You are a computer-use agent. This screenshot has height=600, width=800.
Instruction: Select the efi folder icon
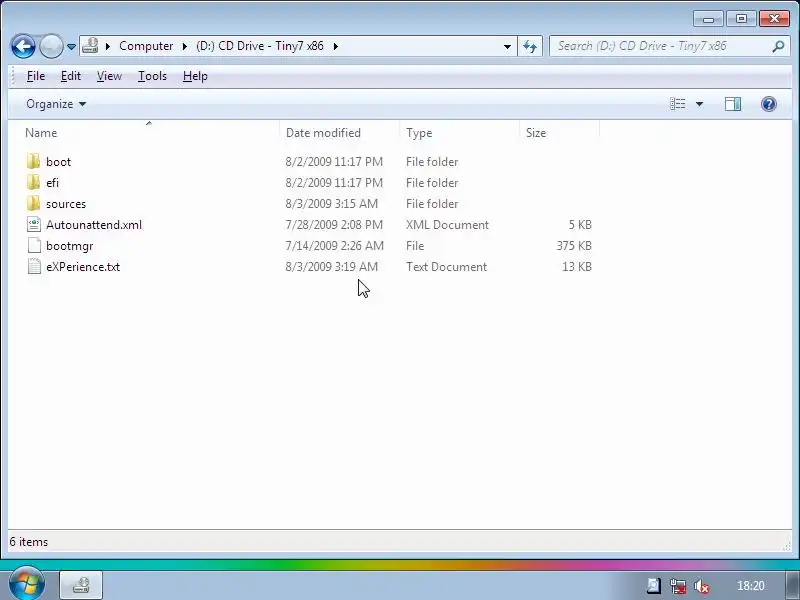34,183
